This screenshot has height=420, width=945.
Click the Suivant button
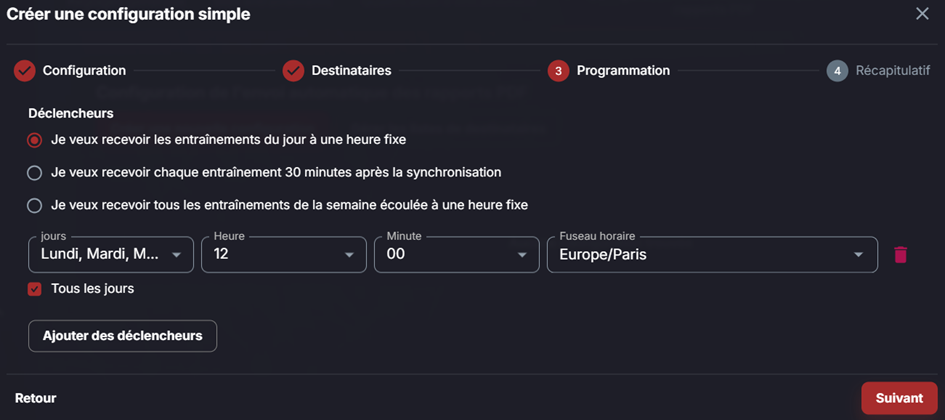pyautogui.click(x=899, y=398)
